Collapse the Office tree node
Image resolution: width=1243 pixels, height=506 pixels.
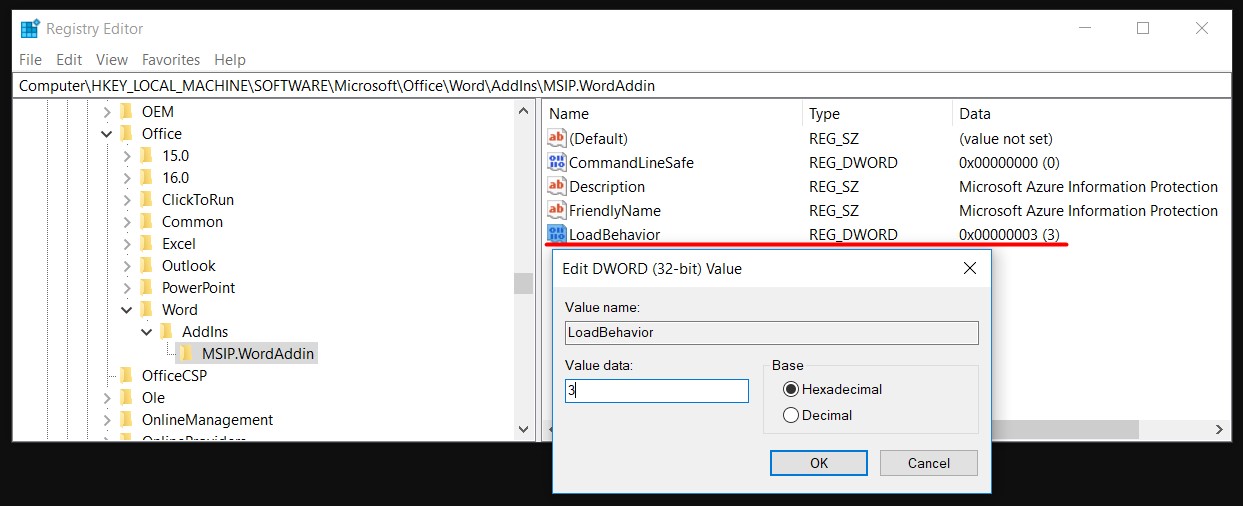pyautogui.click(x=106, y=134)
